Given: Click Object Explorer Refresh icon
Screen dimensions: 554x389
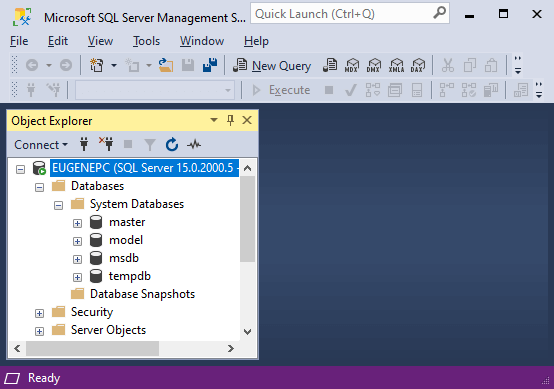Looking at the screenshot, I should 172,145.
